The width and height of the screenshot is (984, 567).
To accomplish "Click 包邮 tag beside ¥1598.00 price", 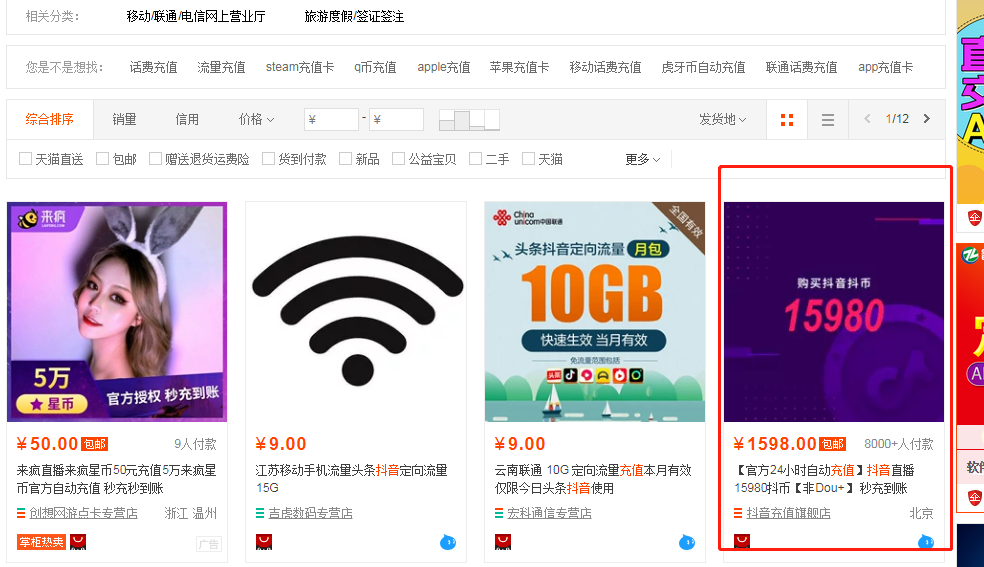I will (833, 445).
